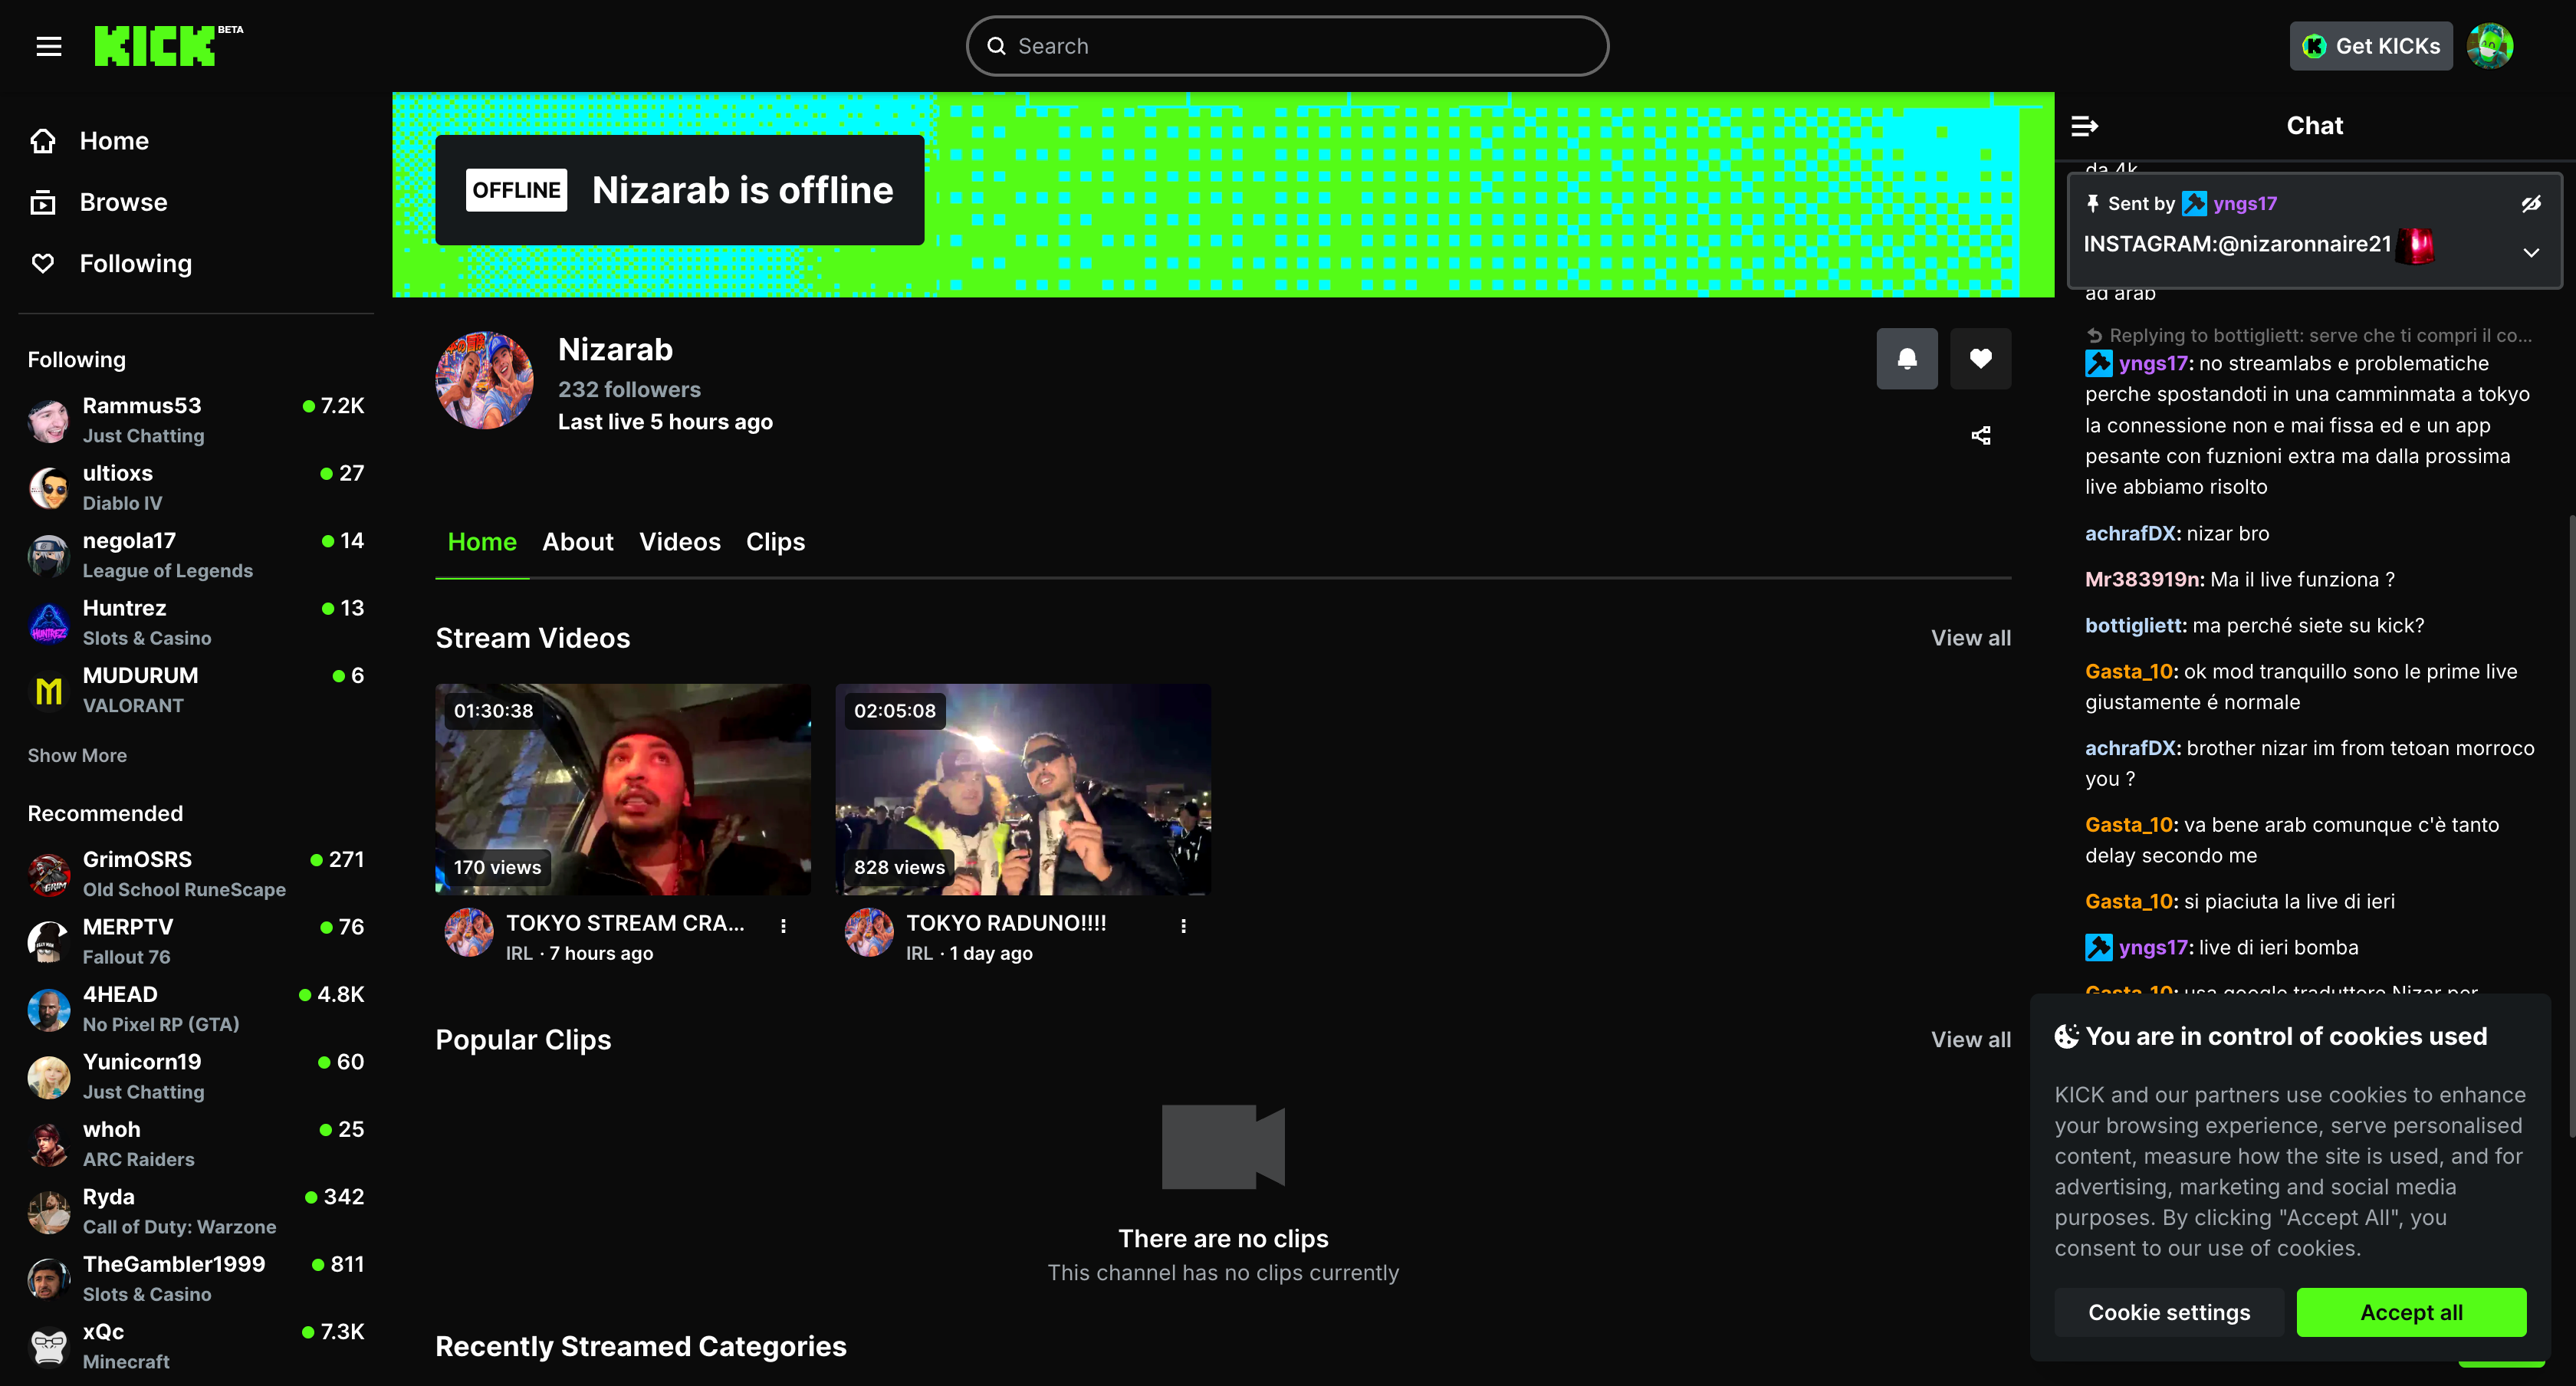Click the Rammus53 channel name
The height and width of the screenshot is (1386, 2576).
click(x=142, y=406)
